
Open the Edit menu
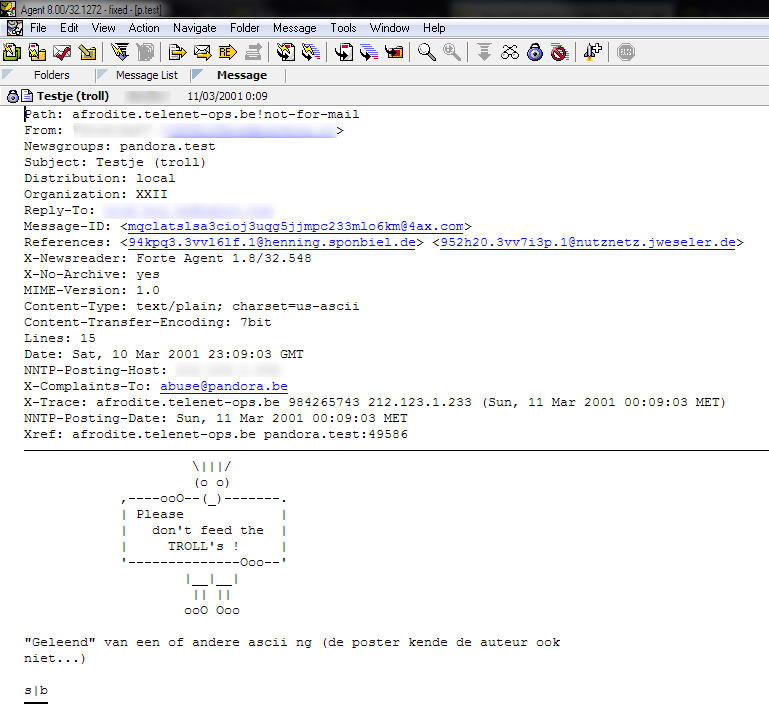click(x=69, y=28)
